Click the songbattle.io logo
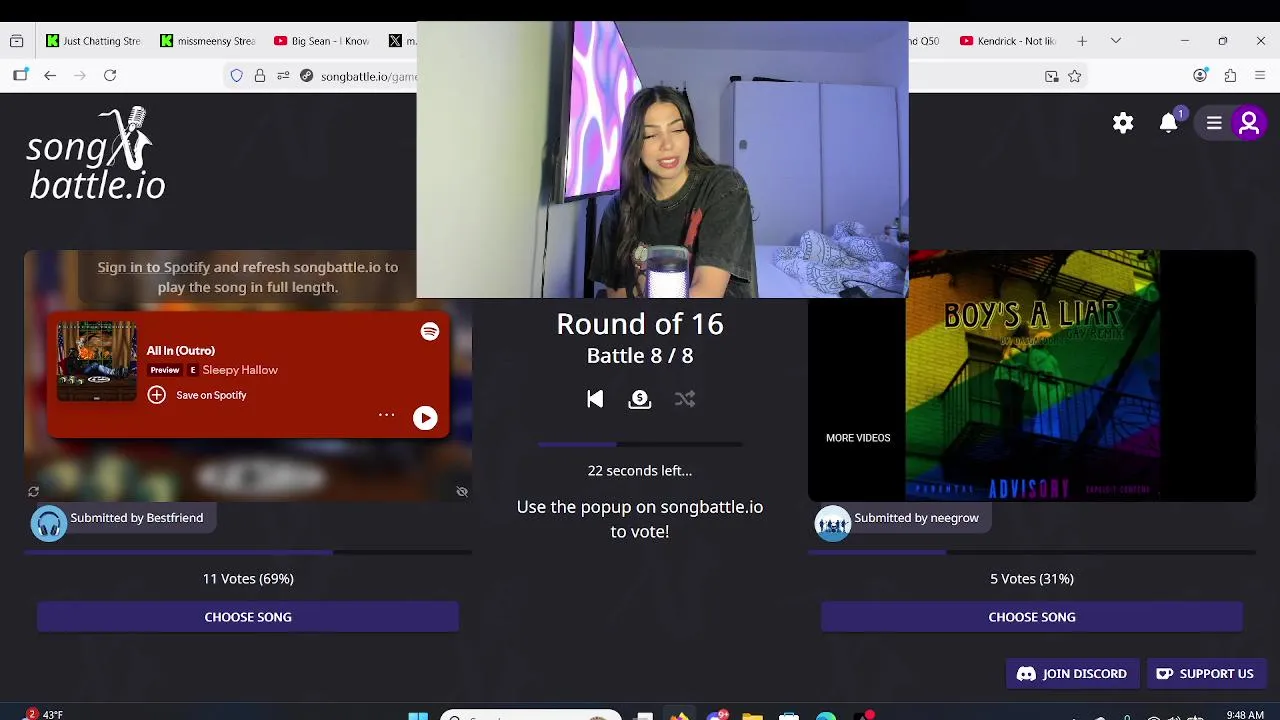The width and height of the screenshot is (1280, 720). 96,153
